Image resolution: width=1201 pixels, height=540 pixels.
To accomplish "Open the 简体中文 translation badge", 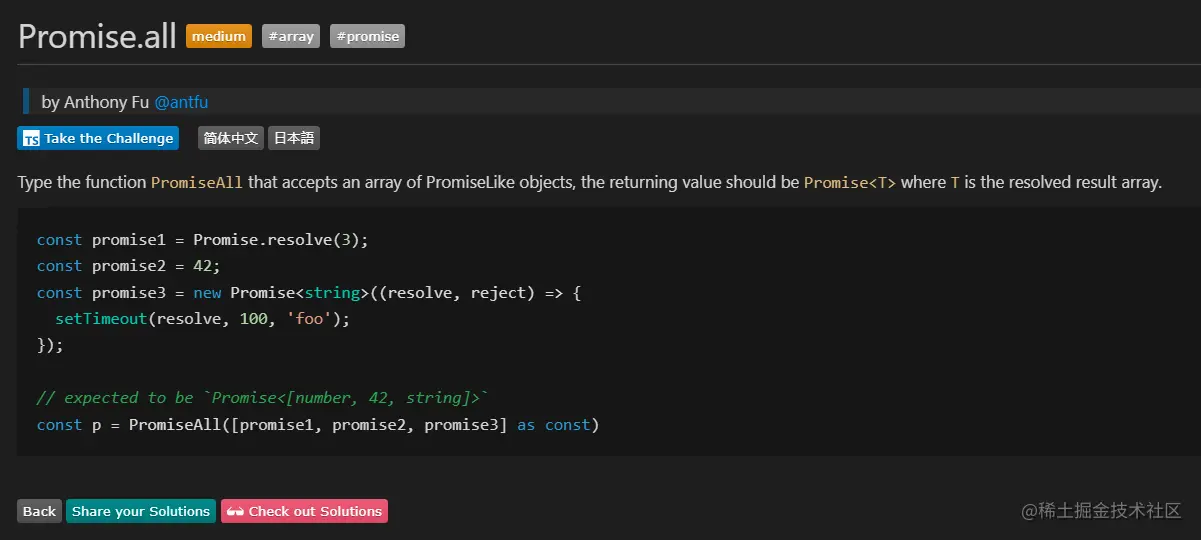I will coord(231,138).
